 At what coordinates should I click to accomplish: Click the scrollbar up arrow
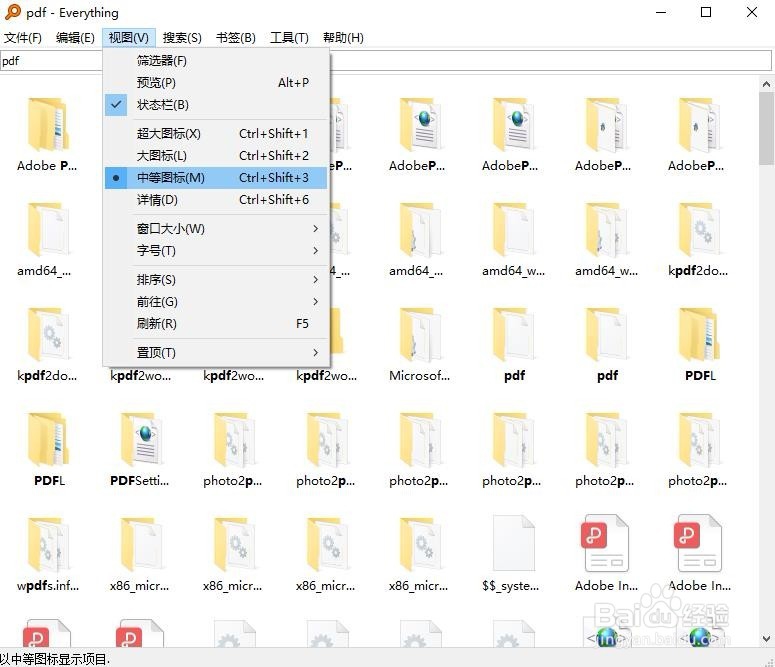click(x=766, y=84)
